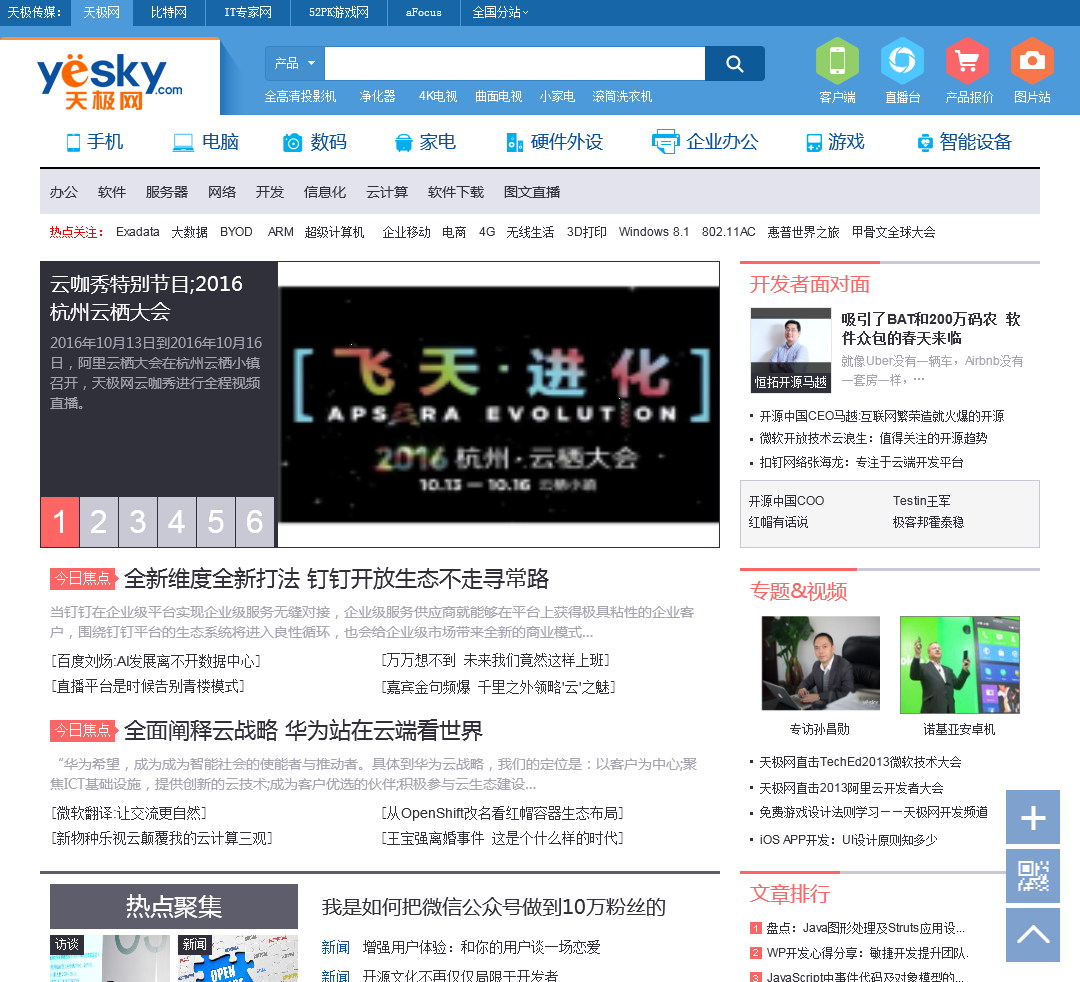
Task: Switch to the 天极网 top tab
Action: (101, 12)
